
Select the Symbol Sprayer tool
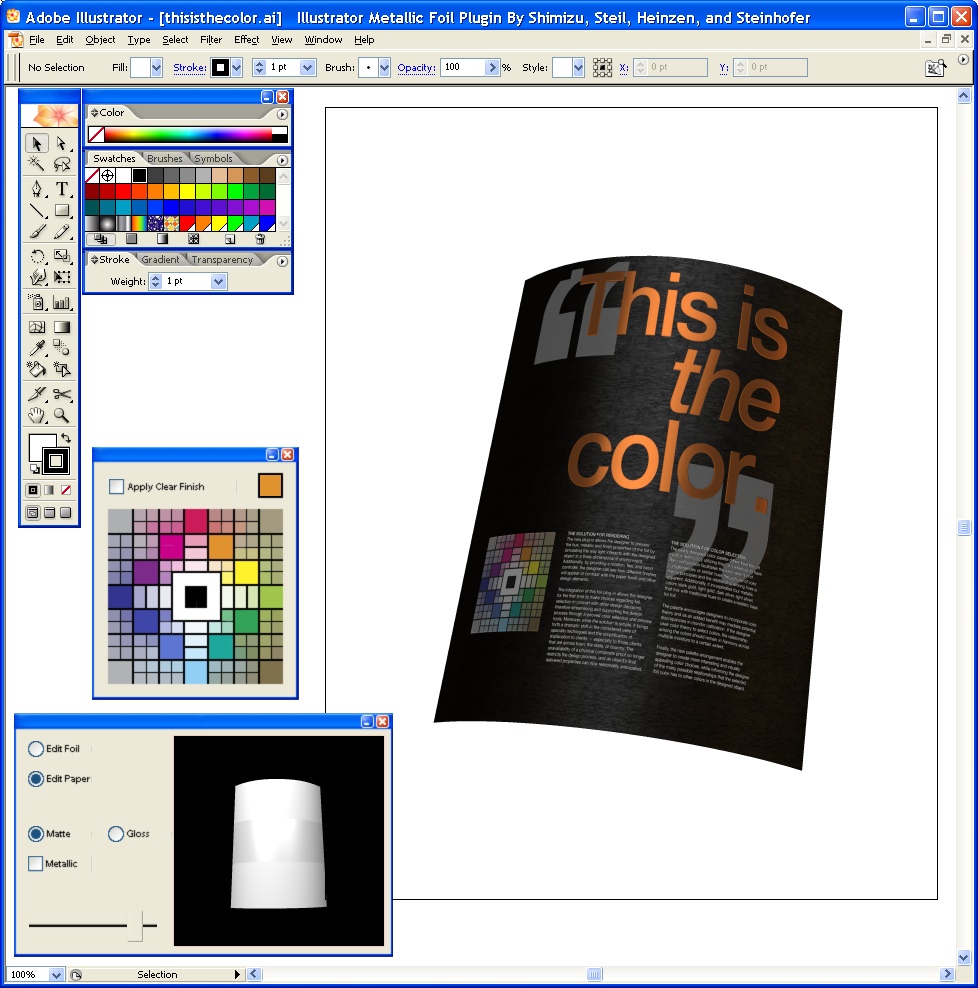coord(37,302)
